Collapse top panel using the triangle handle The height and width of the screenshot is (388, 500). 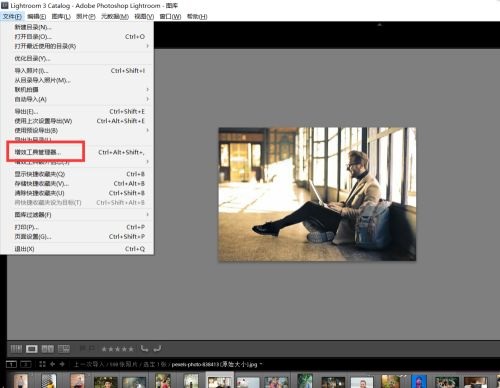[379, 25]
